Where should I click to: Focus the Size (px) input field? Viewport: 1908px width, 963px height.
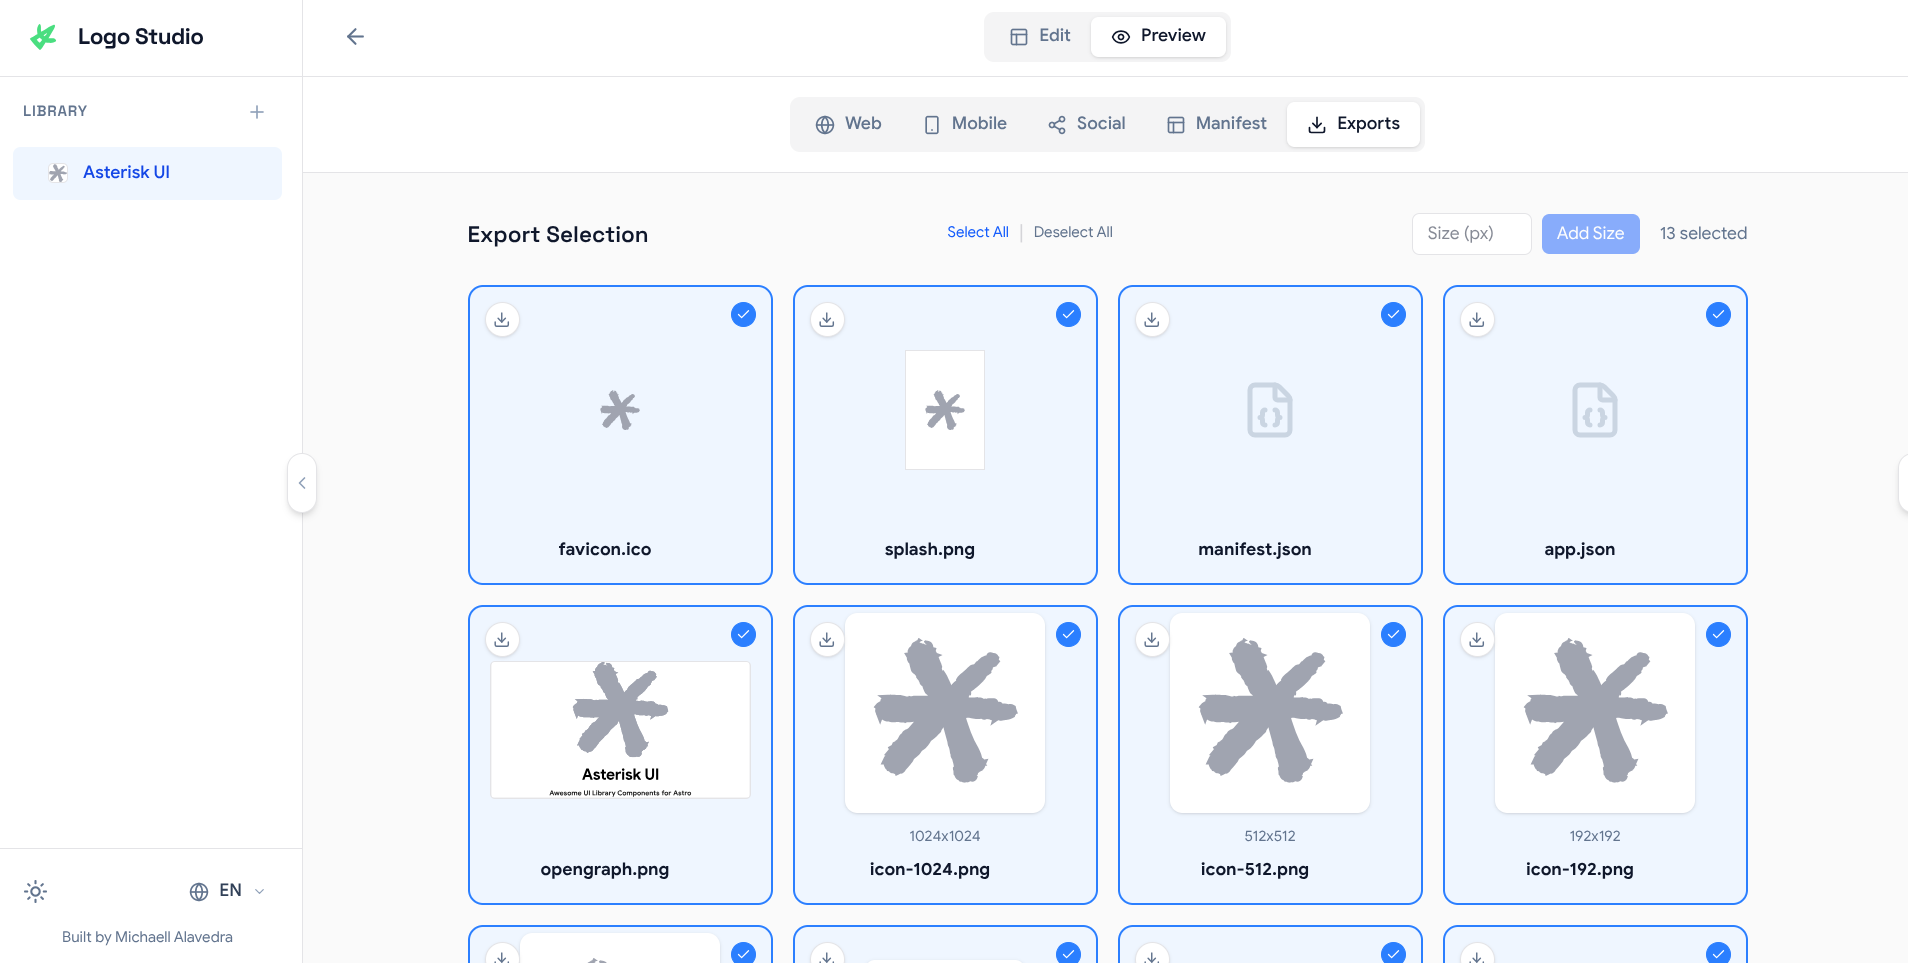[1471, 234]
